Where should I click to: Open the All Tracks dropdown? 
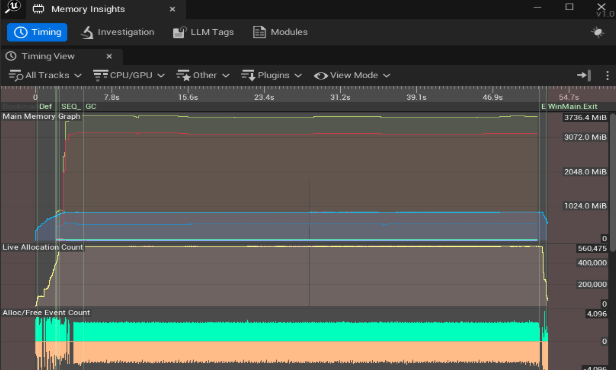coord(45,75)
